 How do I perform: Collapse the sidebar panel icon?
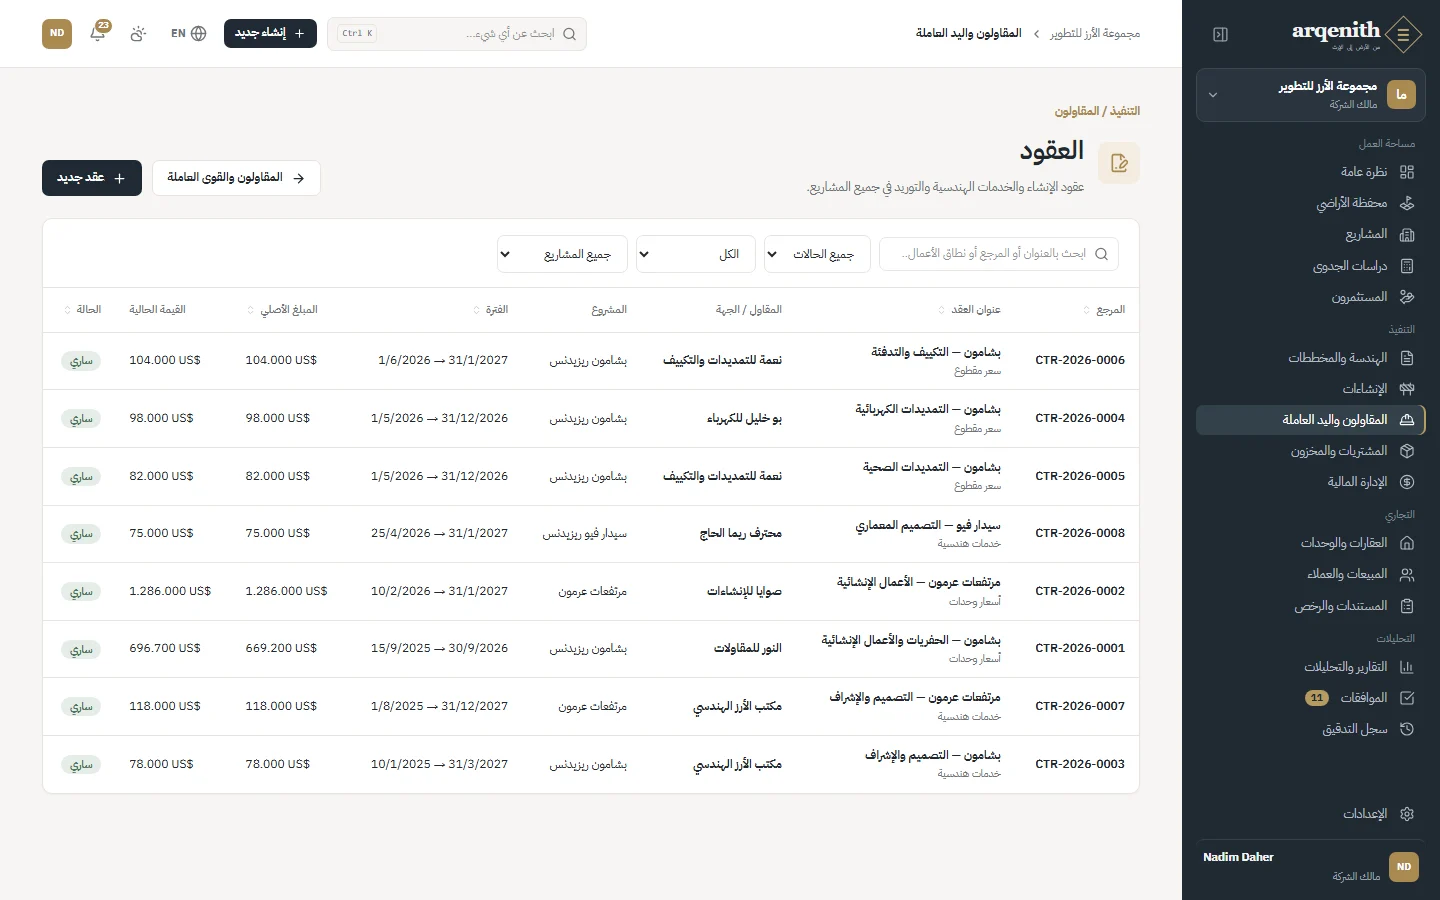(1220, 34)
